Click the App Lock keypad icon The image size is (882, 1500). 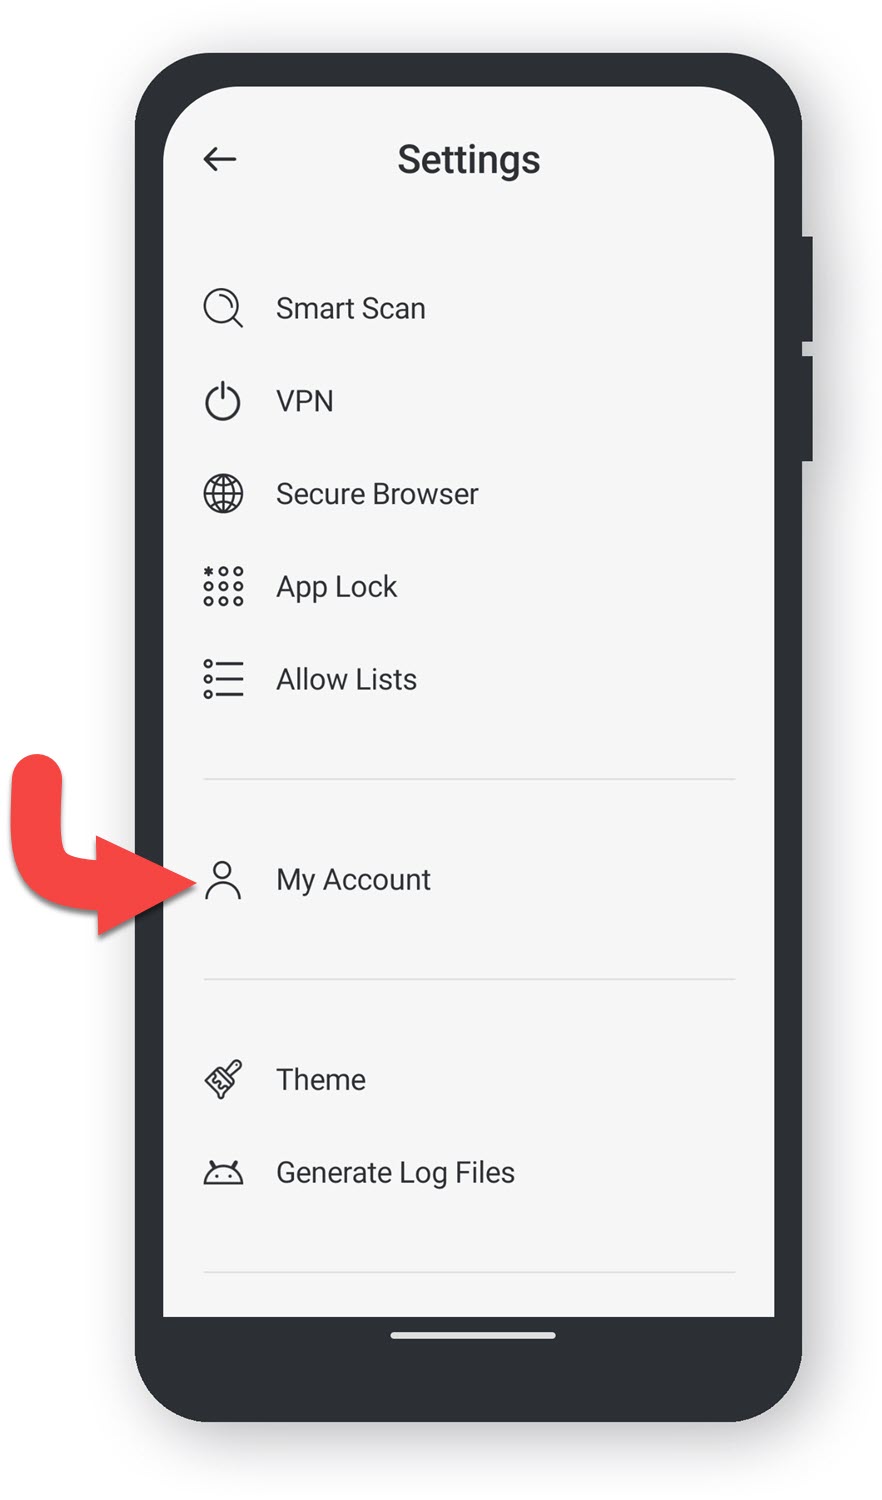[223, 586]
